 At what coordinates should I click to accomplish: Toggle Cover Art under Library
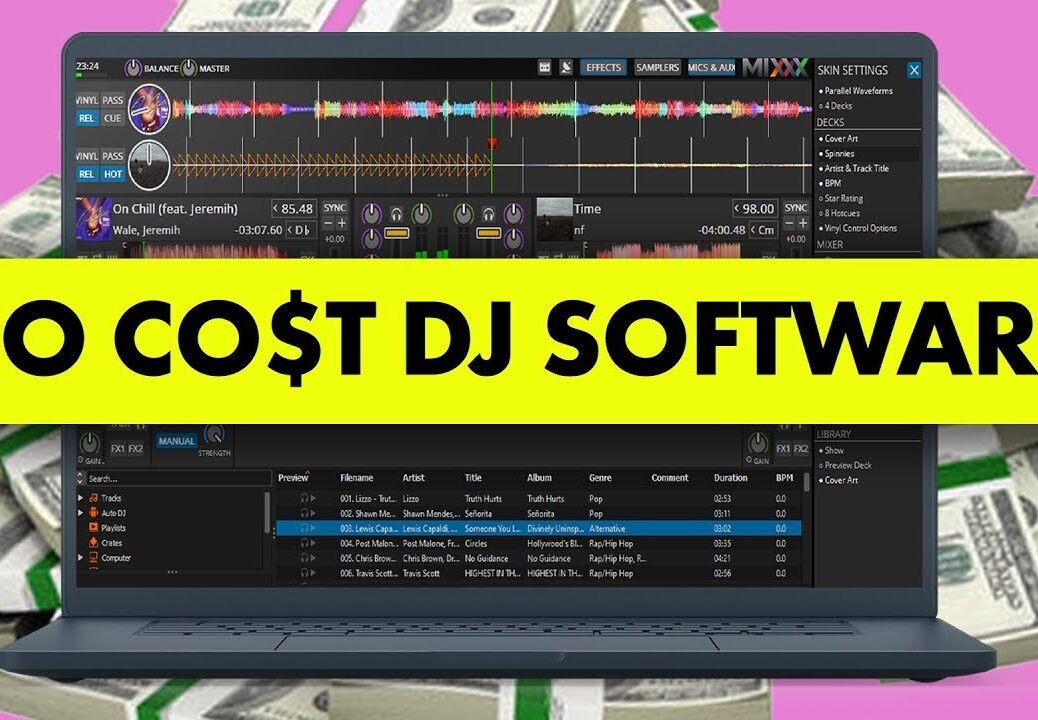[838, 480]
